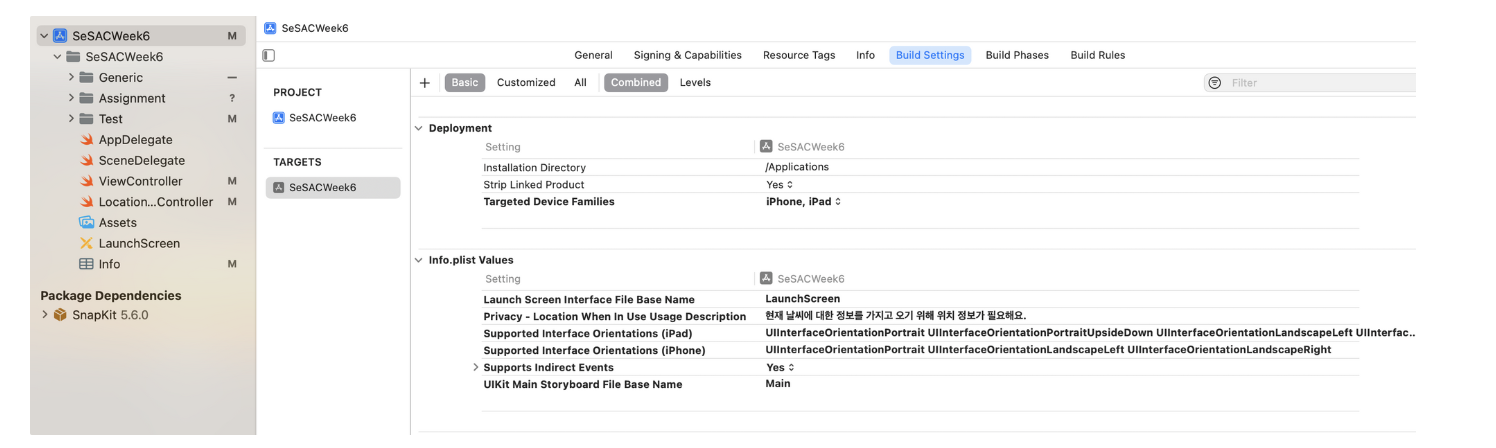Click the PROJECT section heading
The height and width of the screenshot is (448, 1496).
(x=297, y=93)
